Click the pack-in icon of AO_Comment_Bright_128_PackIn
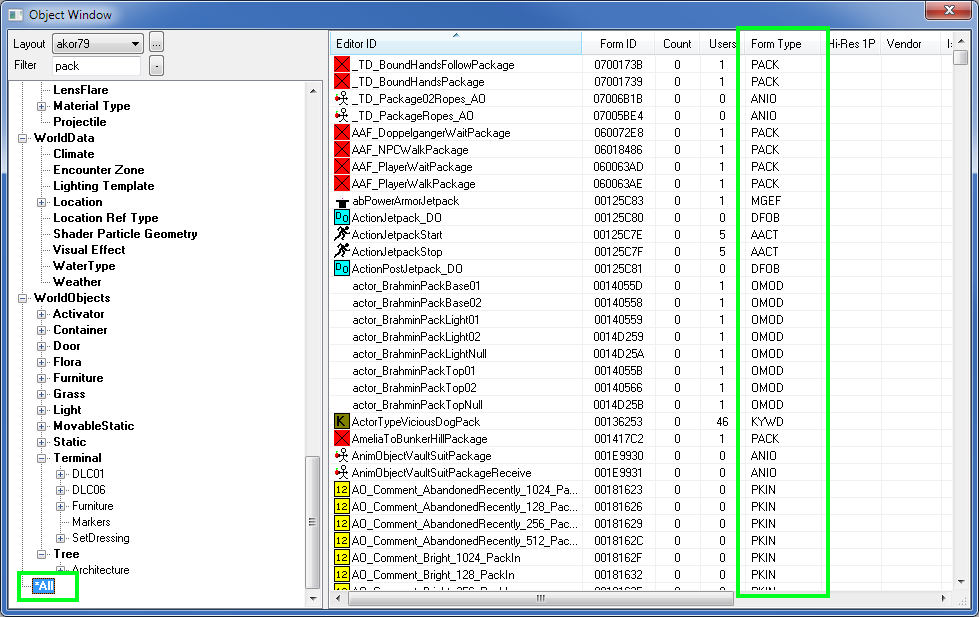This screenshot has height=617, width=979. [x=342, y=575]
